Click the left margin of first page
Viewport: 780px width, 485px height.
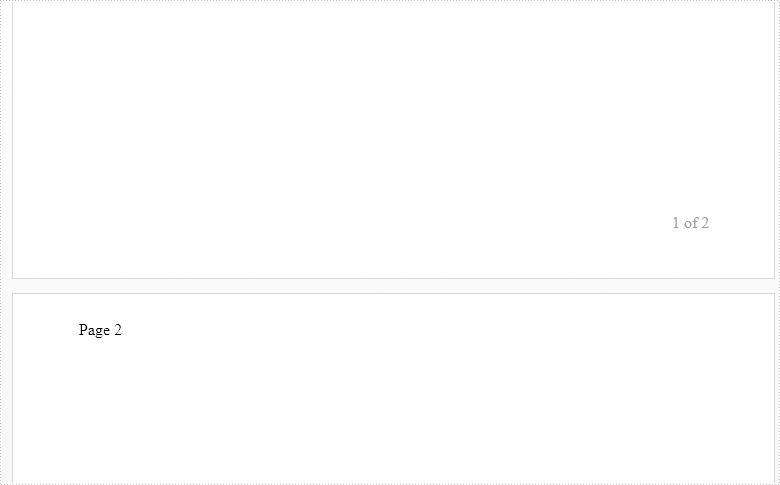click(40, 120)
